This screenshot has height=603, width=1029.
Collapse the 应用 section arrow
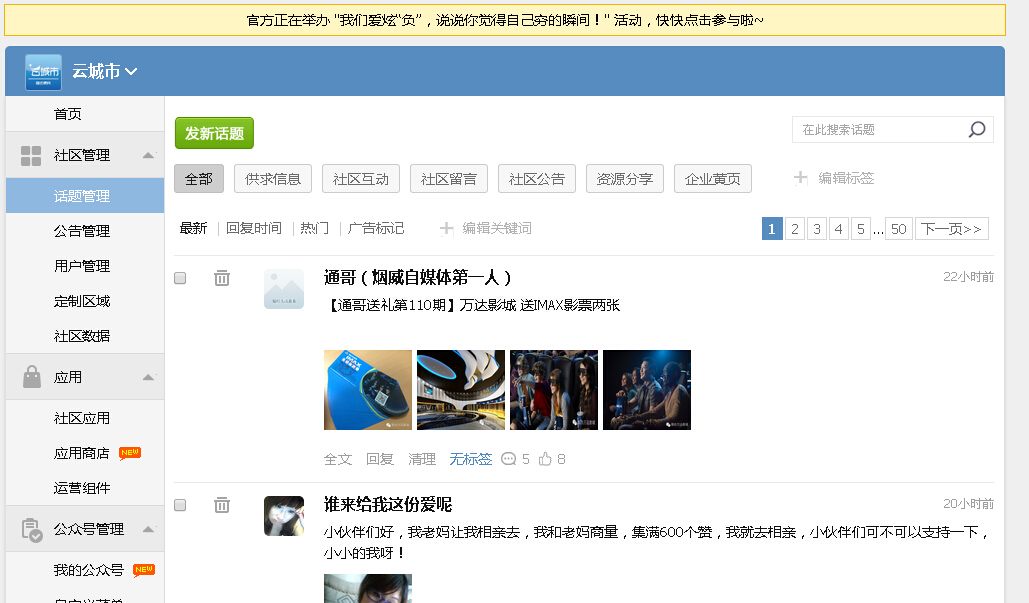148,377
